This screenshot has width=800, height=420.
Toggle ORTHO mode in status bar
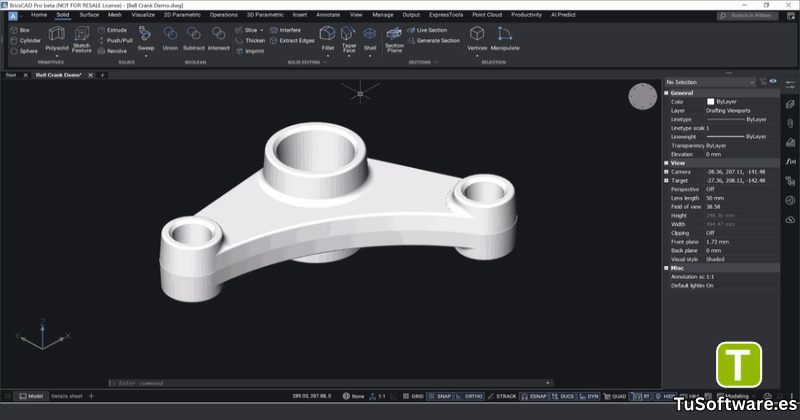(x=469, y=396)
